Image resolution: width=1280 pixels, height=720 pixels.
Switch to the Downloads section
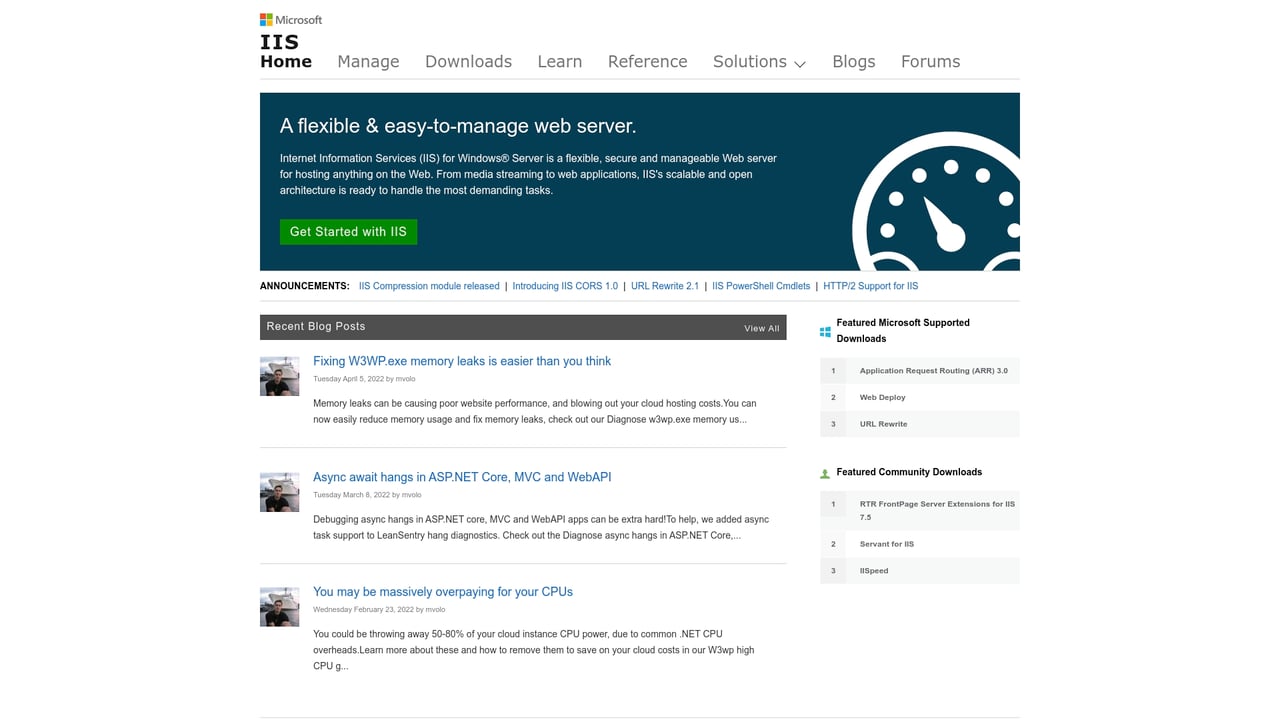click(x=468, y=61)
